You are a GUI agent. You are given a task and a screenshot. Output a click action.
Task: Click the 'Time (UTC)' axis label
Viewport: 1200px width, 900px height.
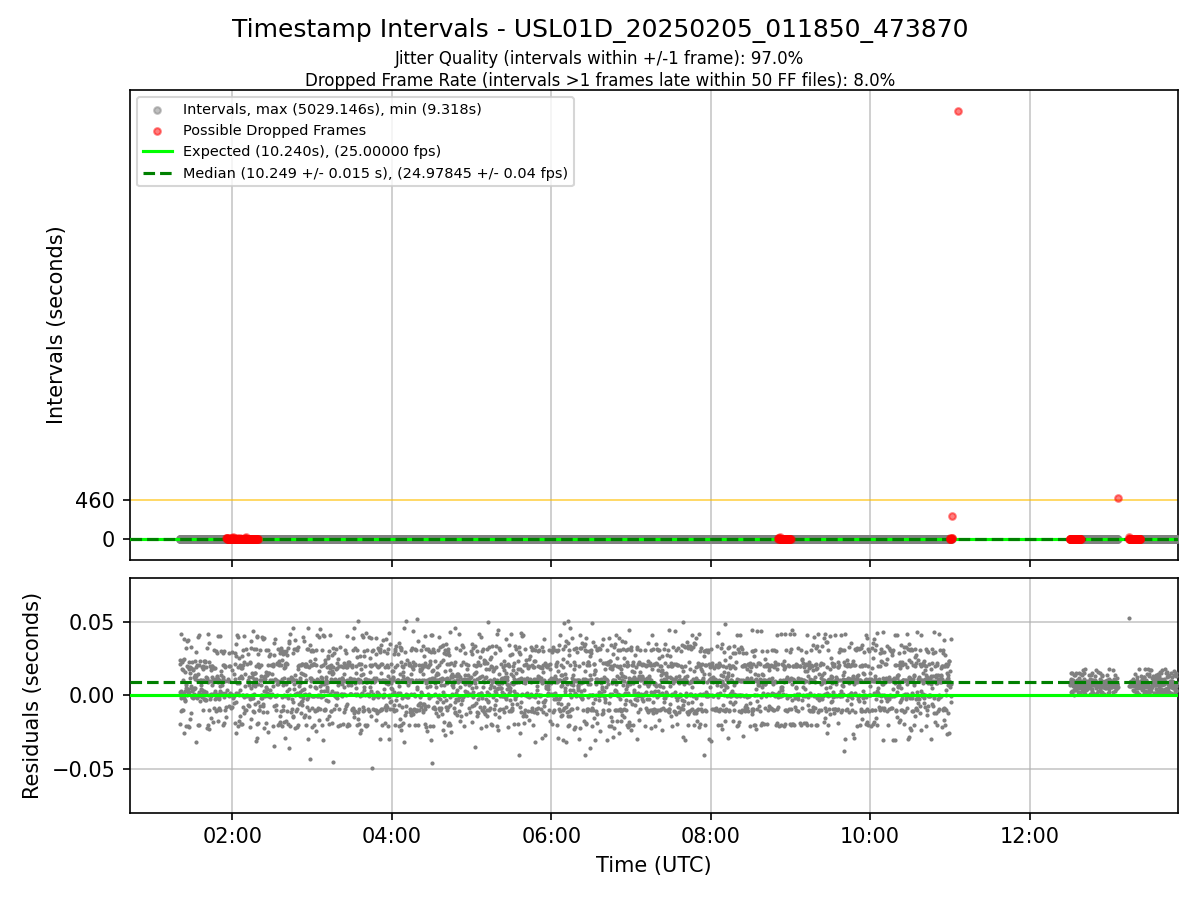654,865
